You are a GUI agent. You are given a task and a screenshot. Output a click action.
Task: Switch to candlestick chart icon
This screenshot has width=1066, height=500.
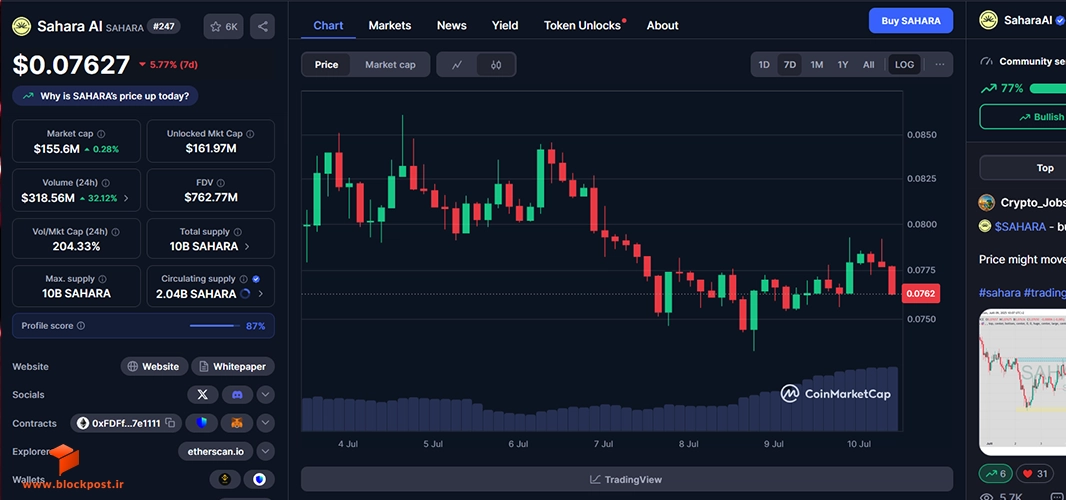496,65
